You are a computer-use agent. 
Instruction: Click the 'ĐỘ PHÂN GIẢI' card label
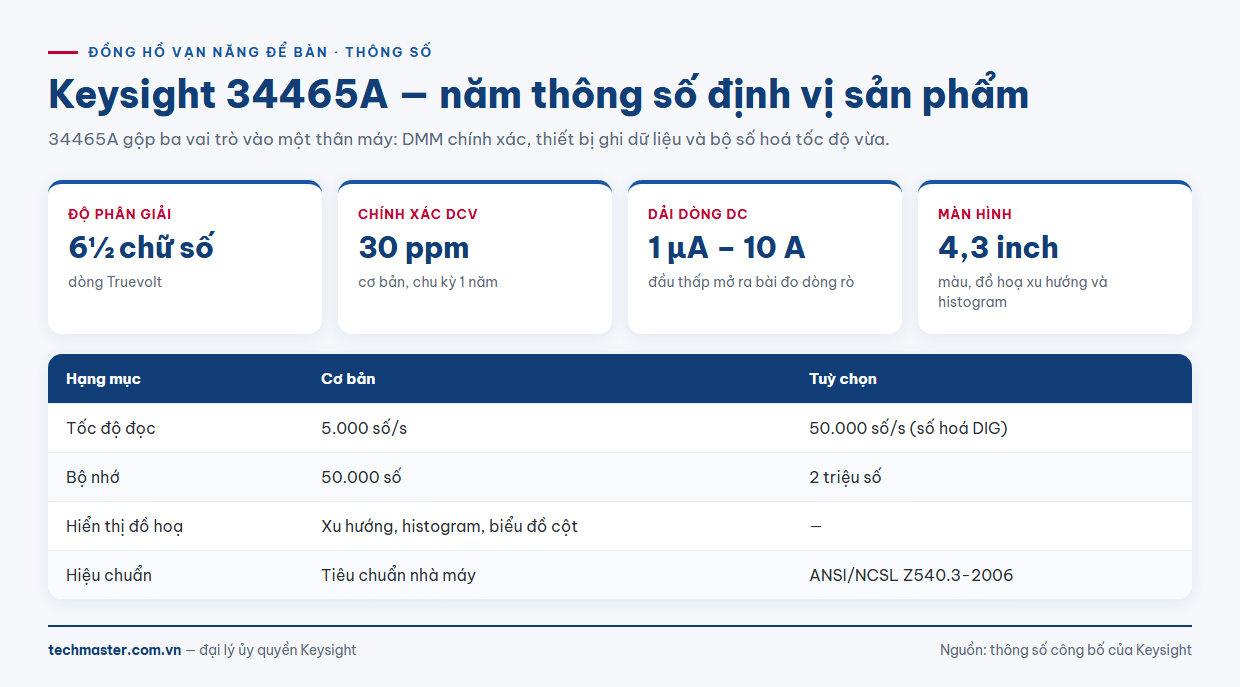(x=120, y=214)
